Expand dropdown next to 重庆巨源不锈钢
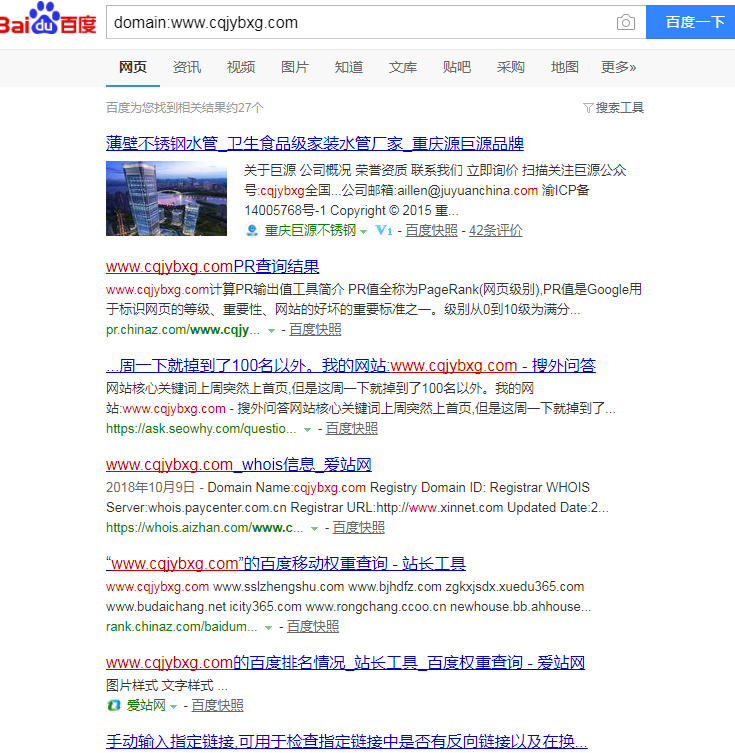Screen dimensions: 735x753 (363, 231)
